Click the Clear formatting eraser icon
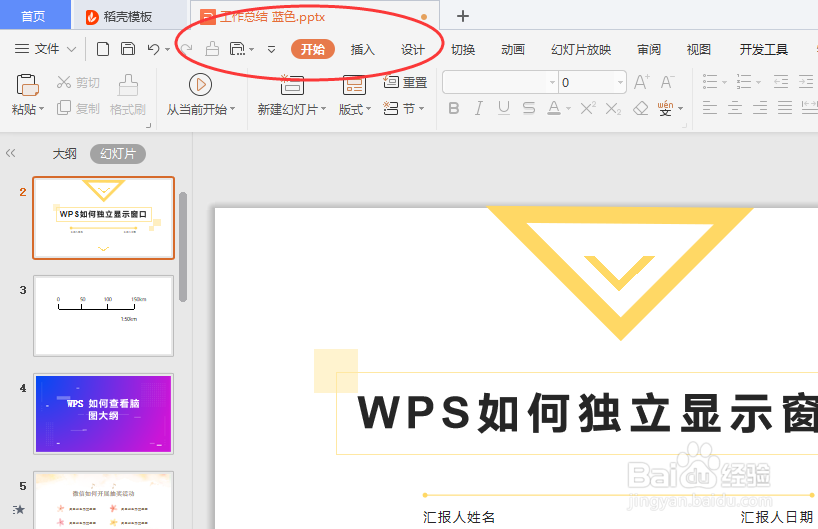Viewport: 818px width, 529px height. coord(641,109)
